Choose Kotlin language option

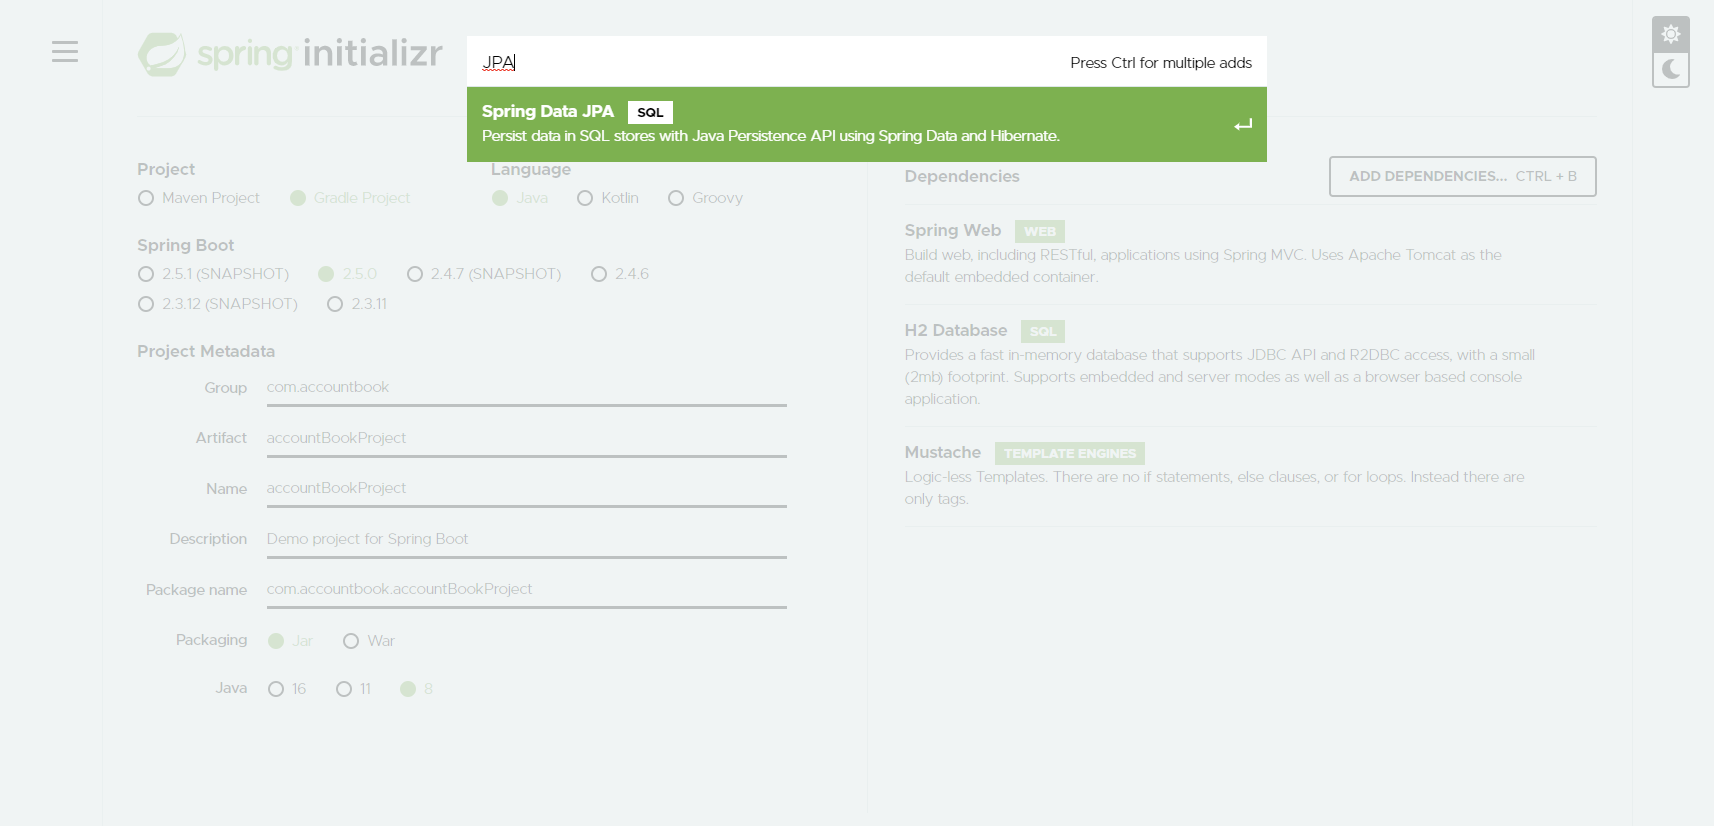point(608,198)
